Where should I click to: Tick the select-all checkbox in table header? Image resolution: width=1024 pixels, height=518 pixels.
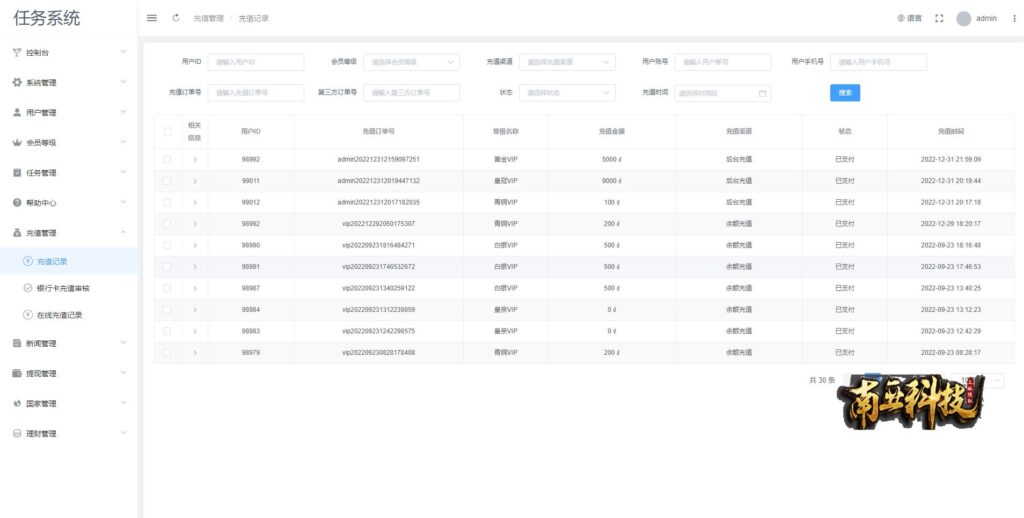(x=167, y=131)
